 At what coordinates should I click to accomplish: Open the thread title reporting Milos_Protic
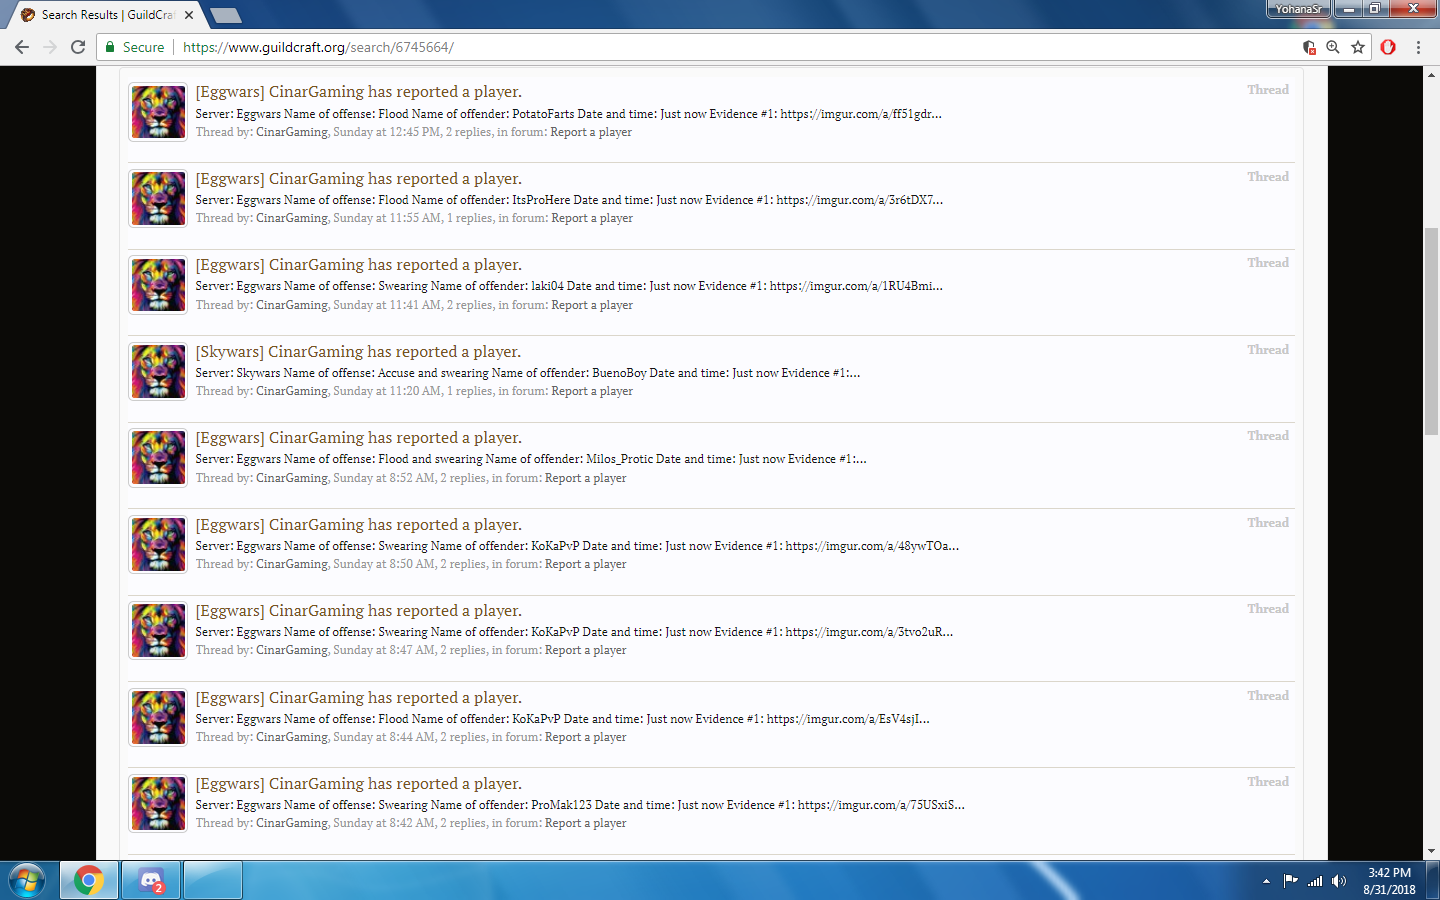click(x=358, y=438)
